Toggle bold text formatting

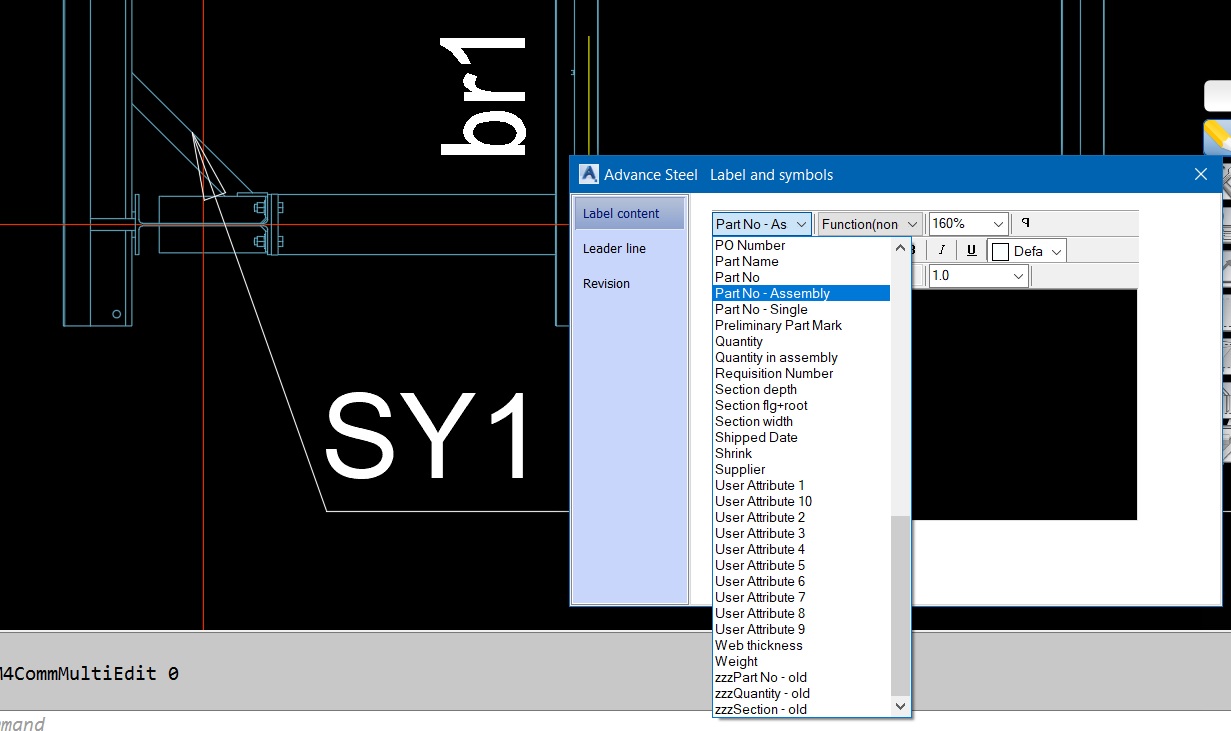point(913,250)
